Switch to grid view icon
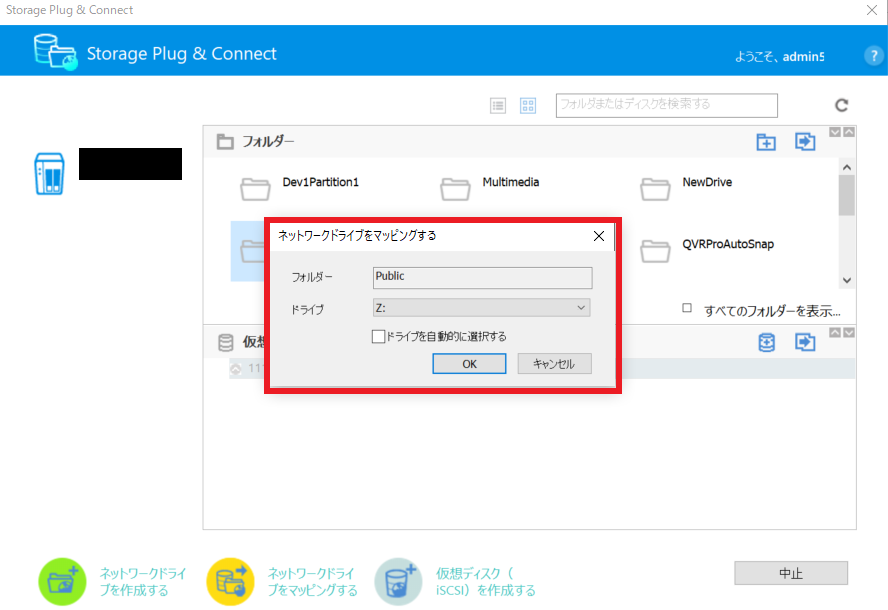 (528, 105)
